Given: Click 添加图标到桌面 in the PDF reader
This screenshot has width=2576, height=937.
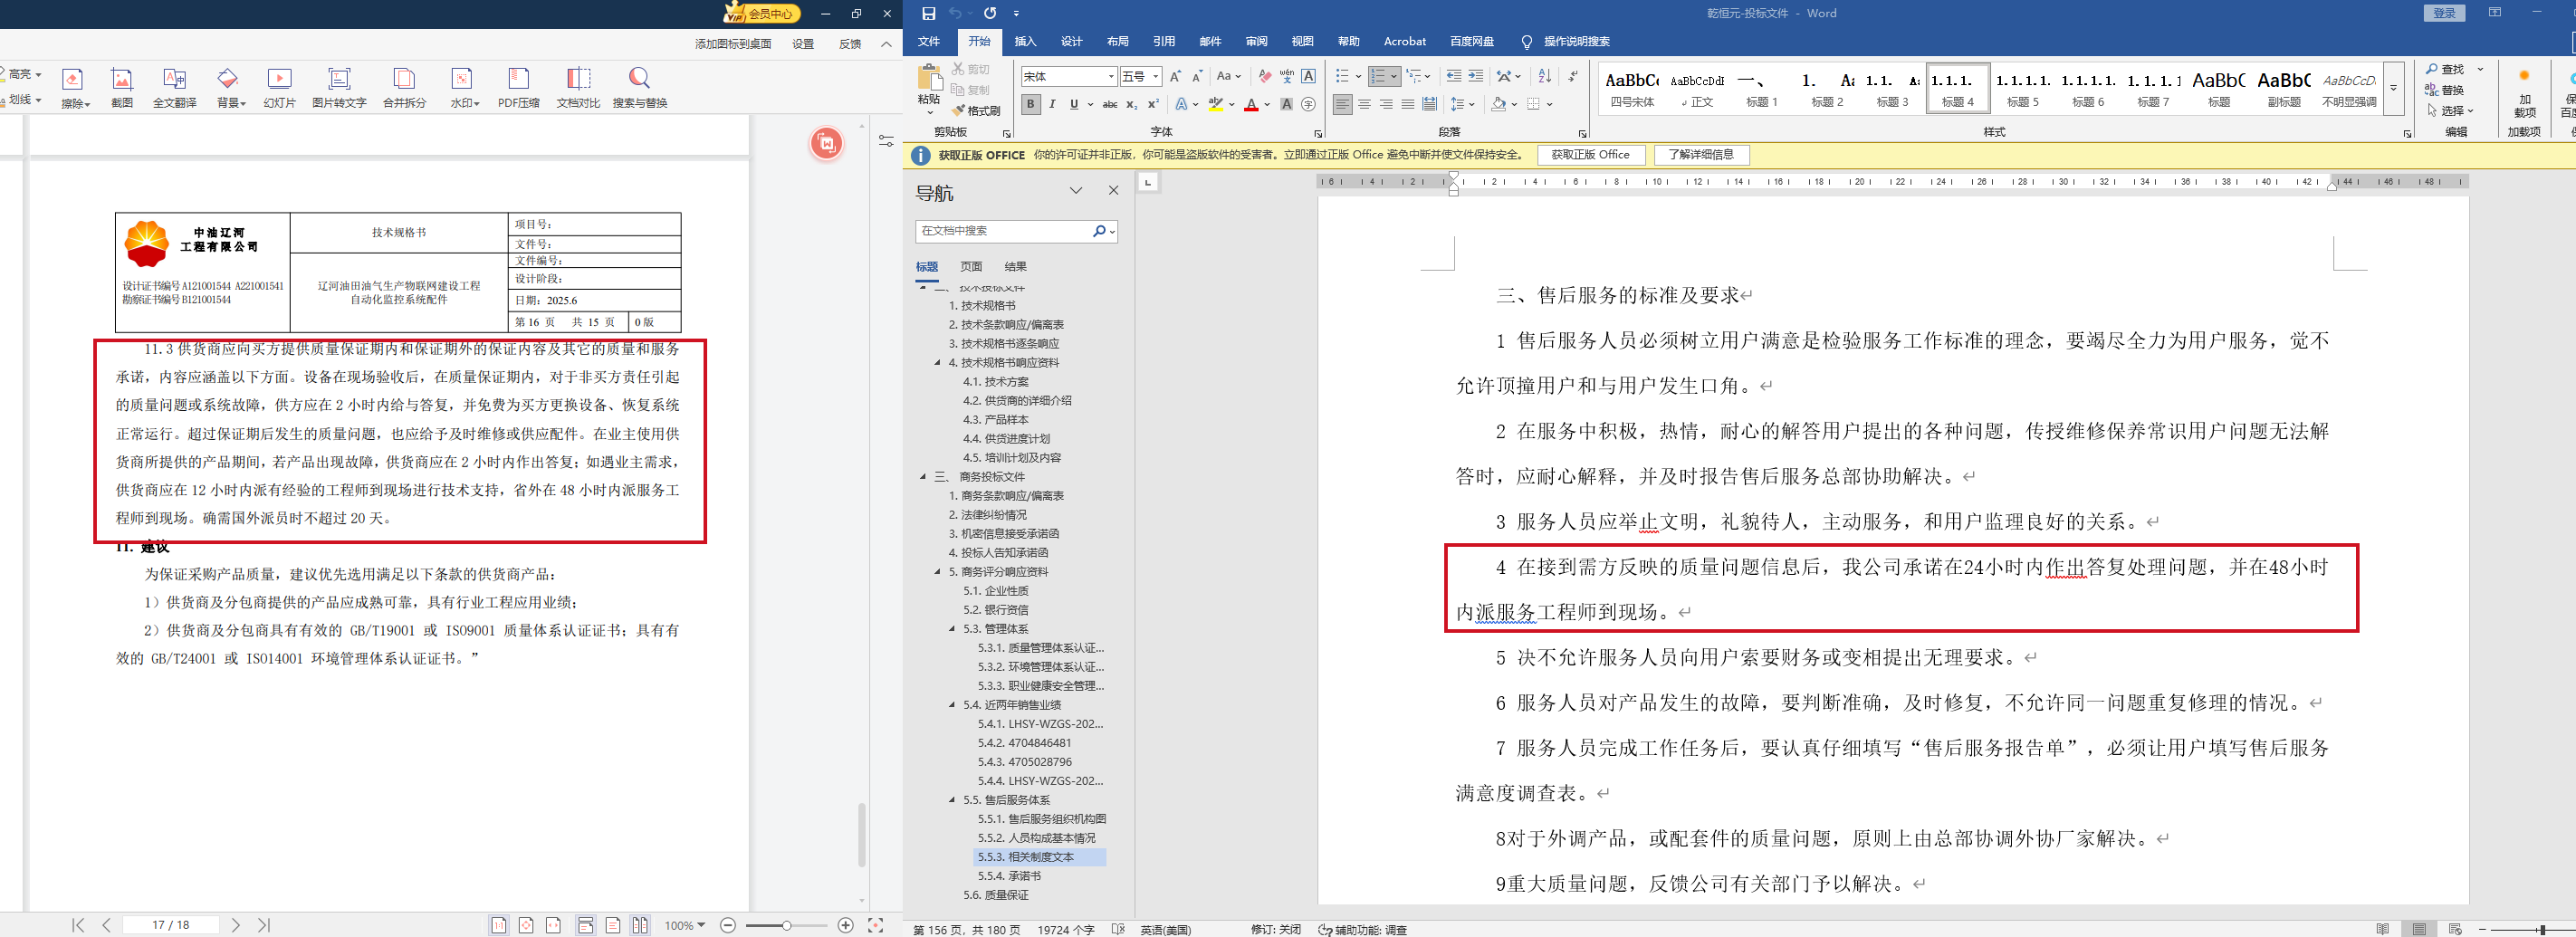Looking at the screenshot, I should [733, 44].
